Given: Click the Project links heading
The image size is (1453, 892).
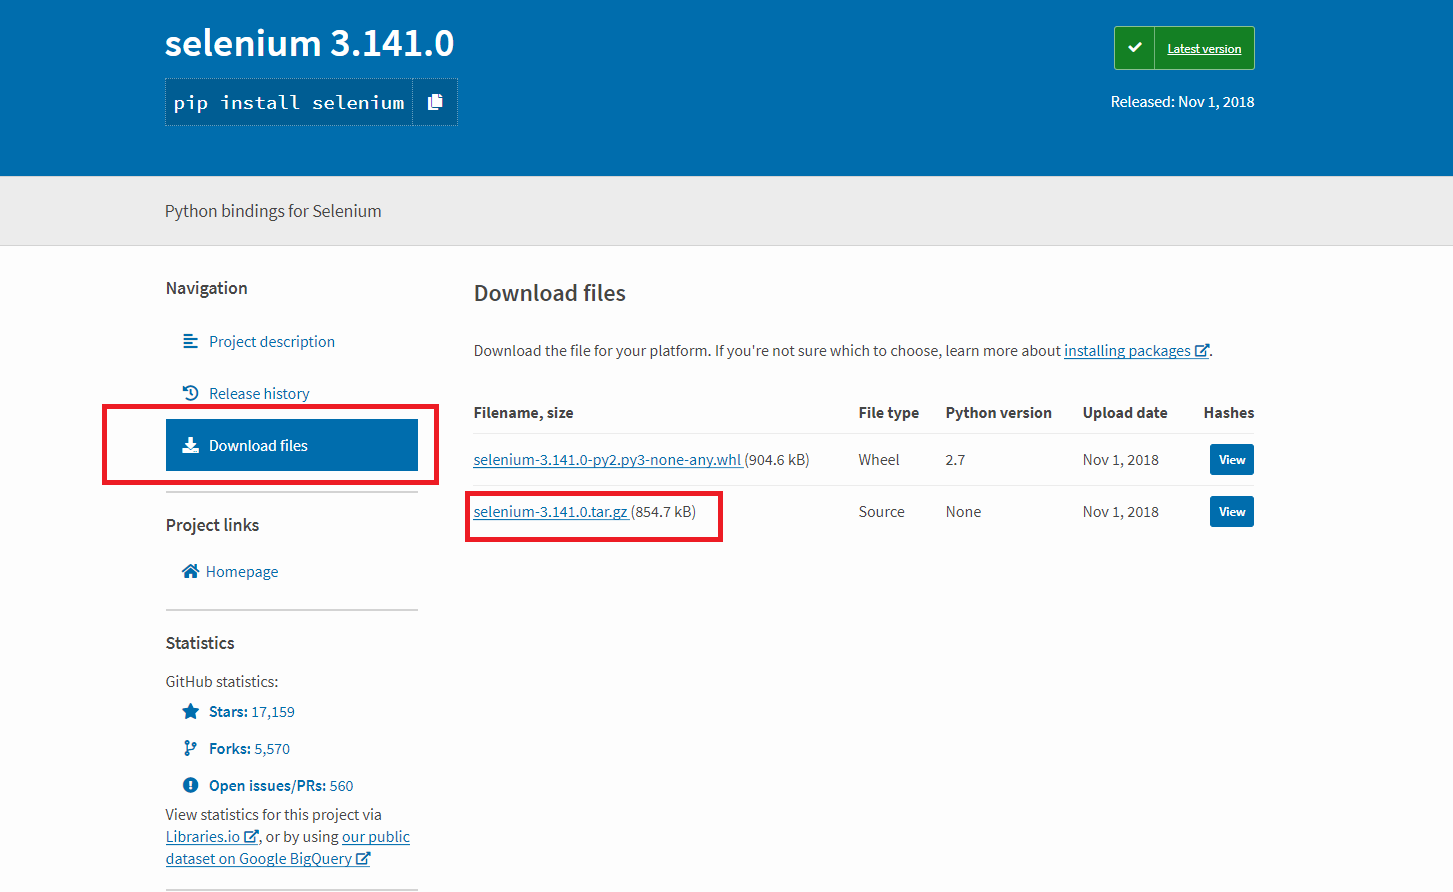Looking at the screenshot, I should point(212,525).
